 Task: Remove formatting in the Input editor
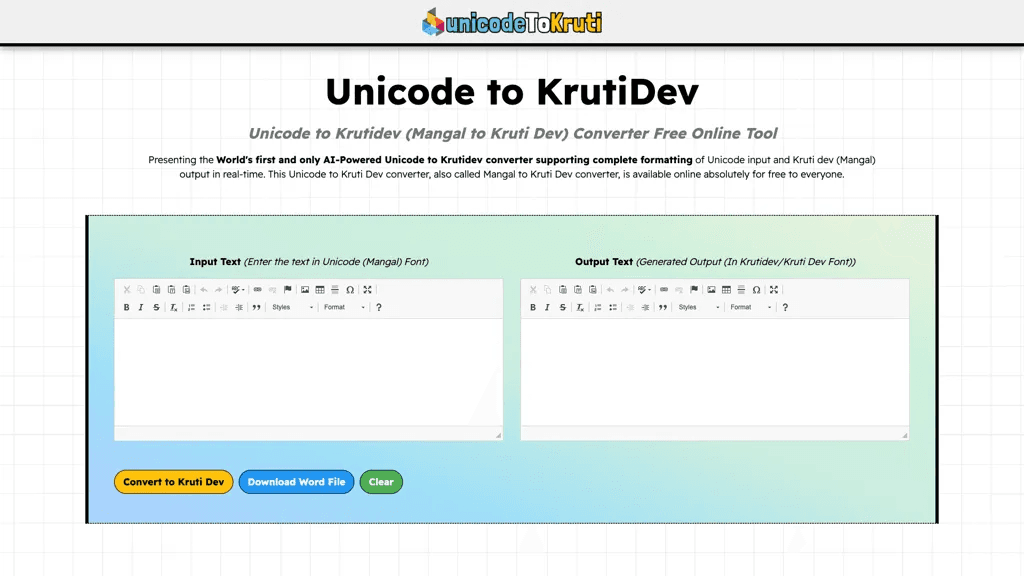click(x=174, y=307)
